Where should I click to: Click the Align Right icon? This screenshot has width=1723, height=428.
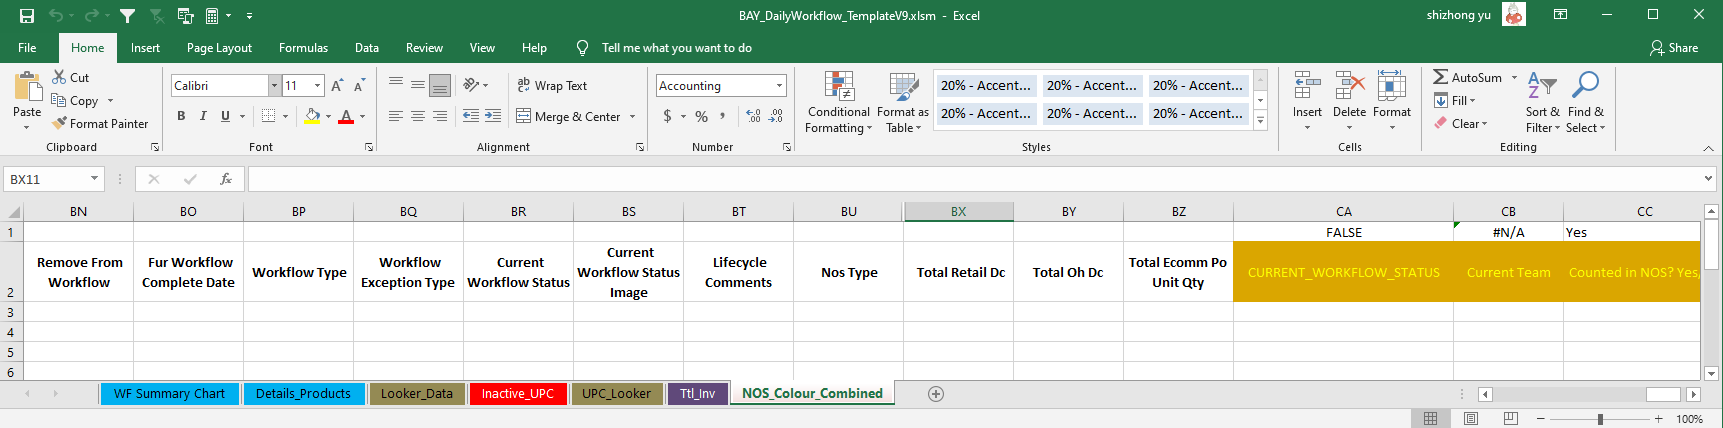440,116
